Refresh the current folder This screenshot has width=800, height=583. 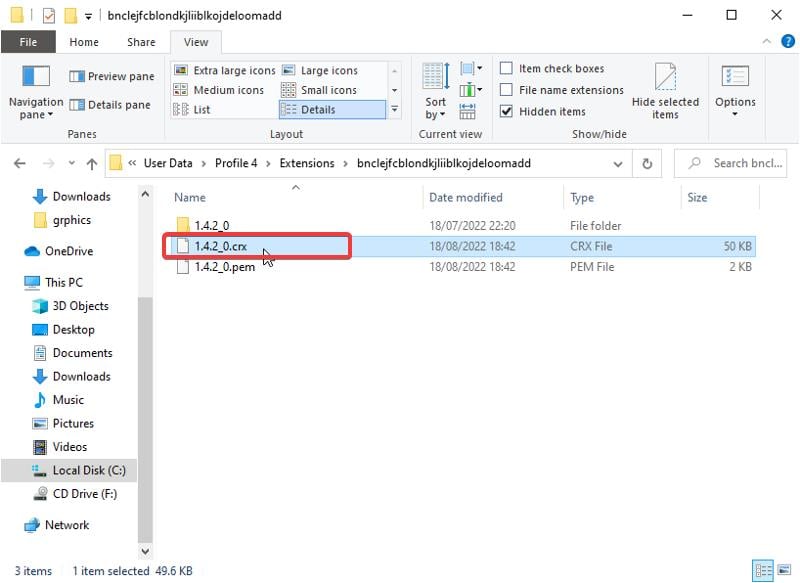point(647,164)
